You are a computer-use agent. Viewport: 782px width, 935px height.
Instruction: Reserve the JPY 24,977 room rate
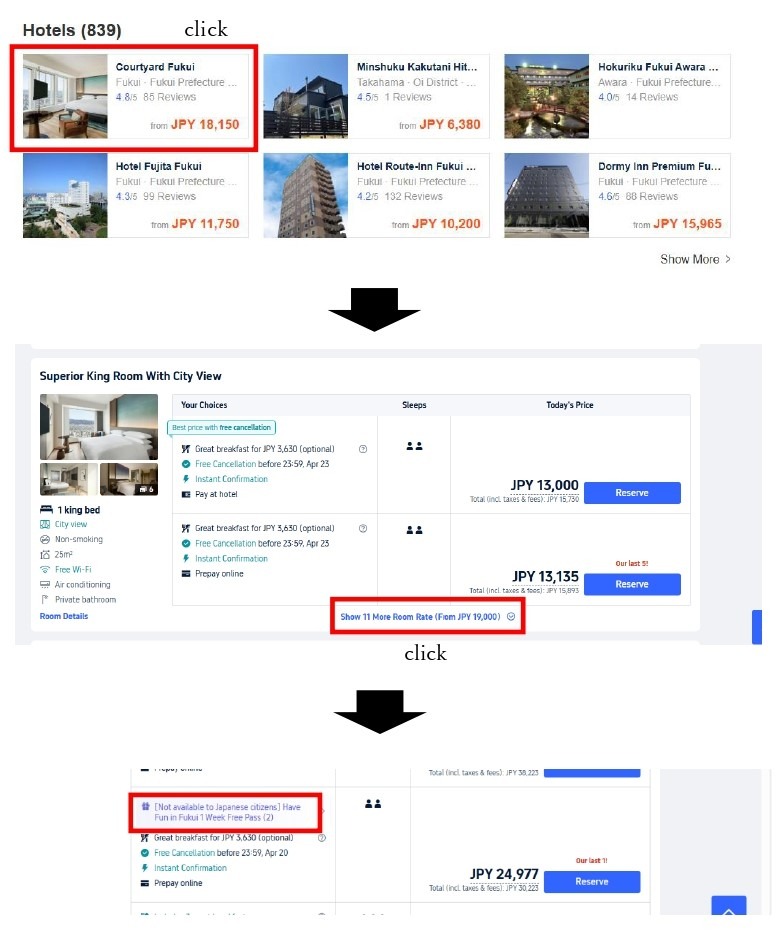point(592,882)
